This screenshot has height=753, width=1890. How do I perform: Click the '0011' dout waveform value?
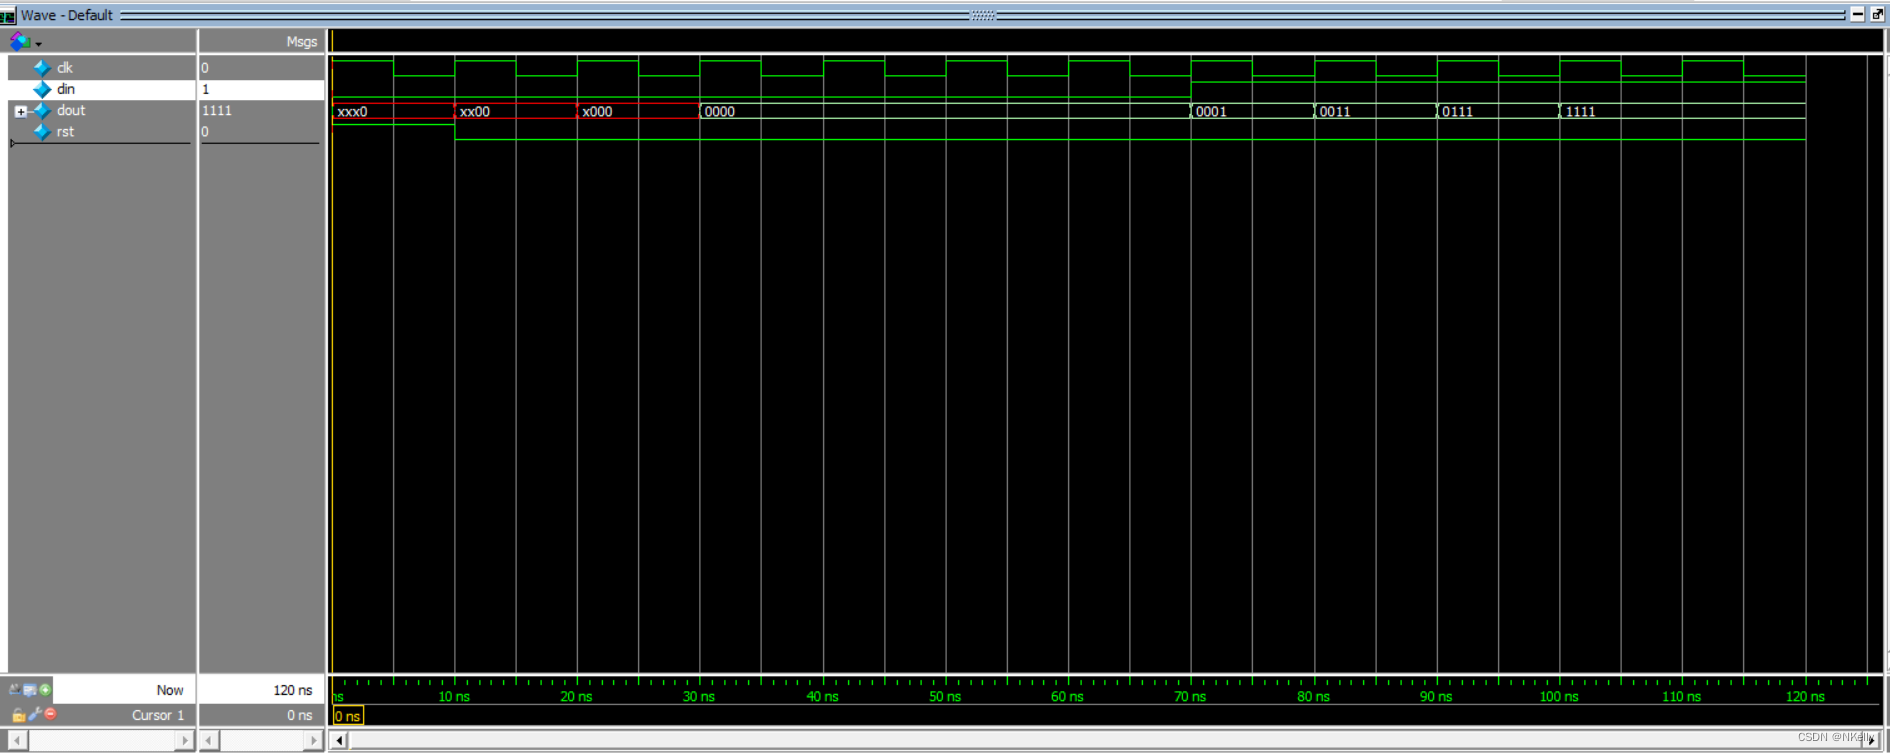(1335, 111)
